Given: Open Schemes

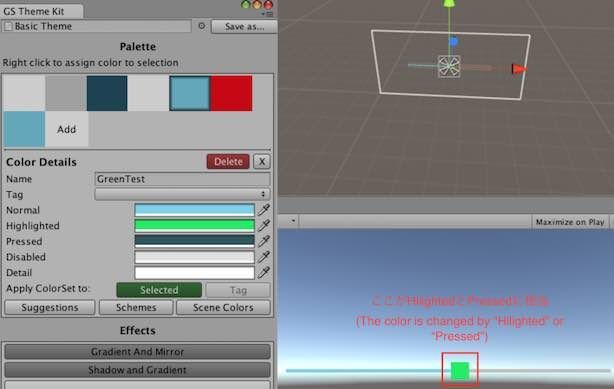Looking at the screenshot, I should [x=136, y=308].
